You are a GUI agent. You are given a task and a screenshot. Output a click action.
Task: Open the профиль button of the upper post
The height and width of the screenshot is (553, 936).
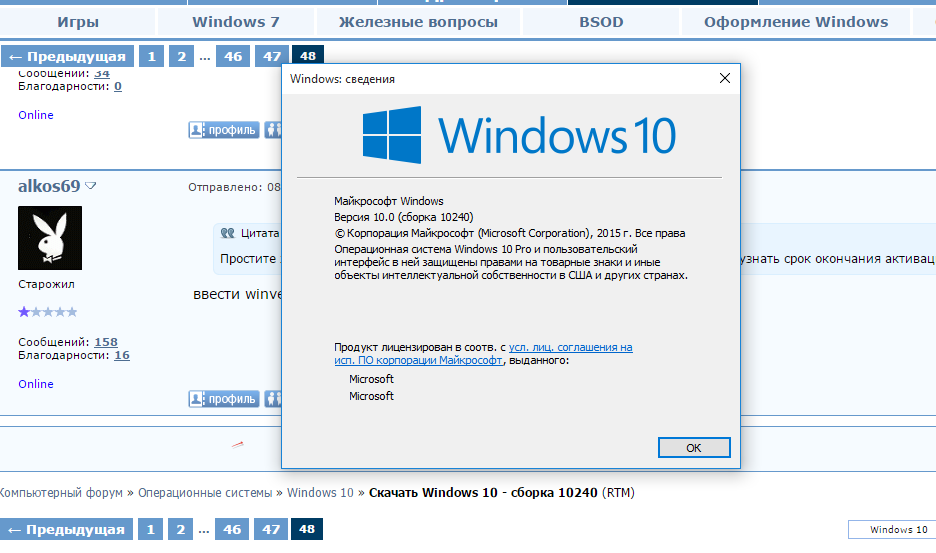224,130
